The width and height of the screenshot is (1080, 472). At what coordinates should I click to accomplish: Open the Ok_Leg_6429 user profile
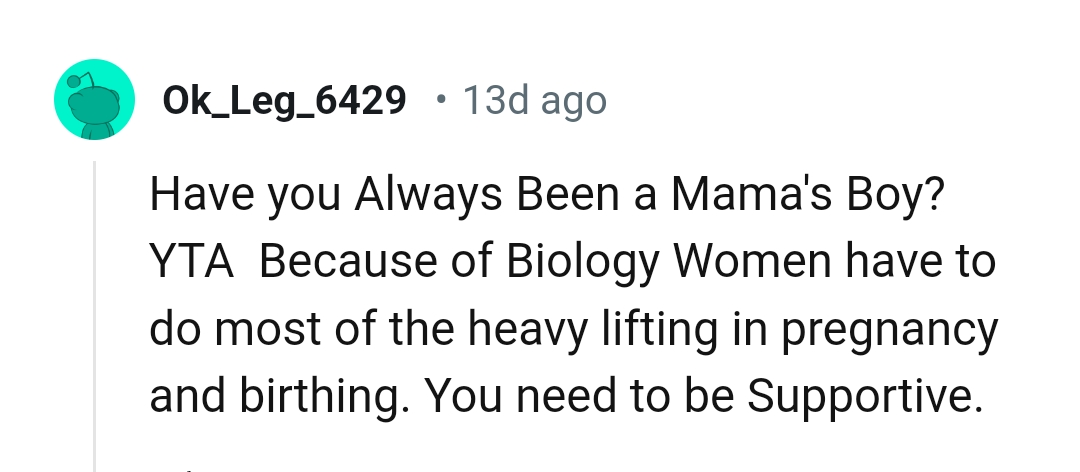pyautogui.click(x=286, y=101)
